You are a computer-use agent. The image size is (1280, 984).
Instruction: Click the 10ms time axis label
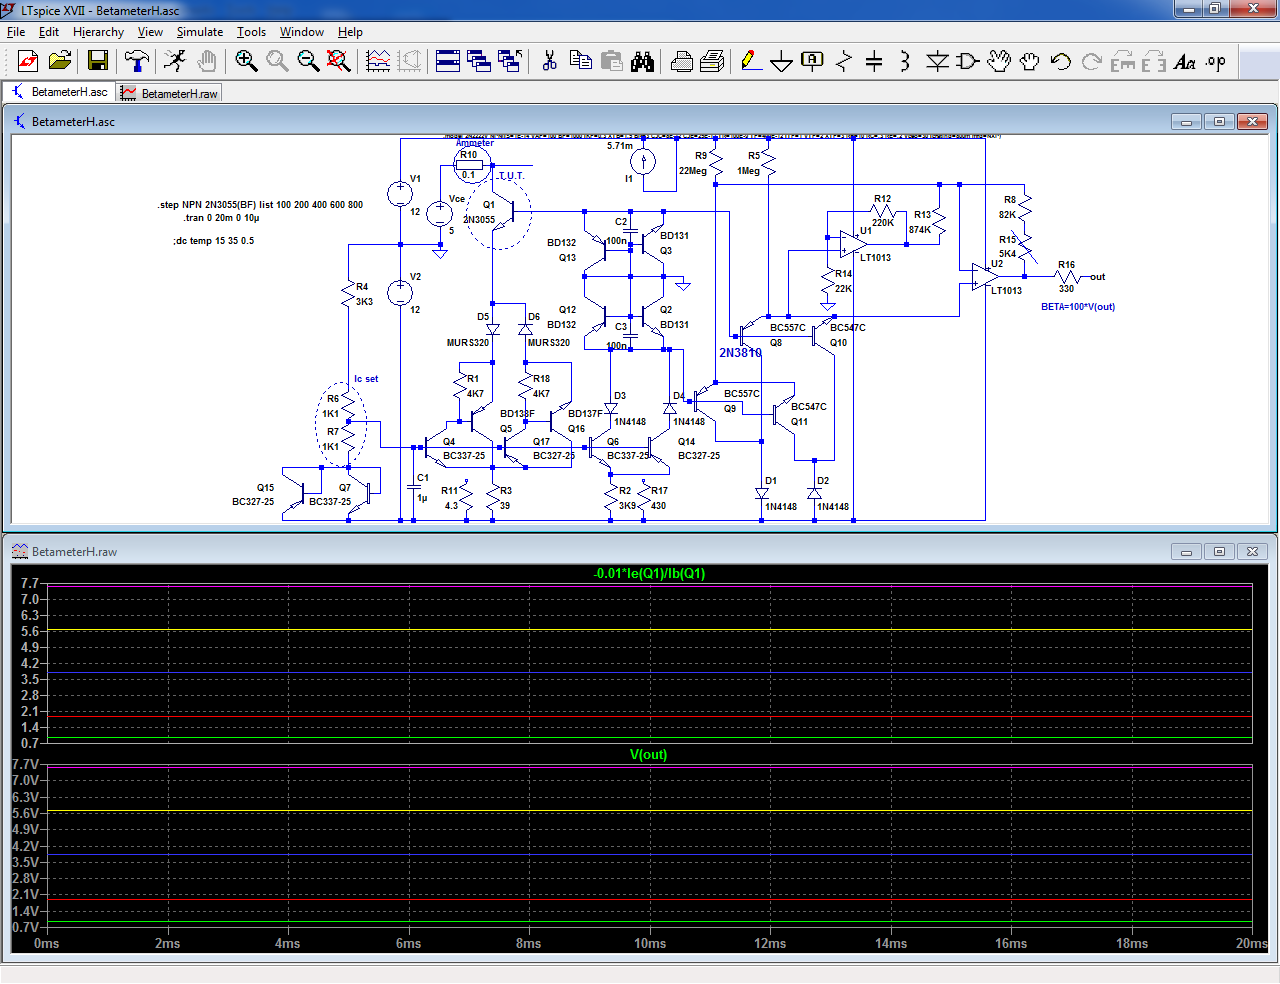[650, 944]
